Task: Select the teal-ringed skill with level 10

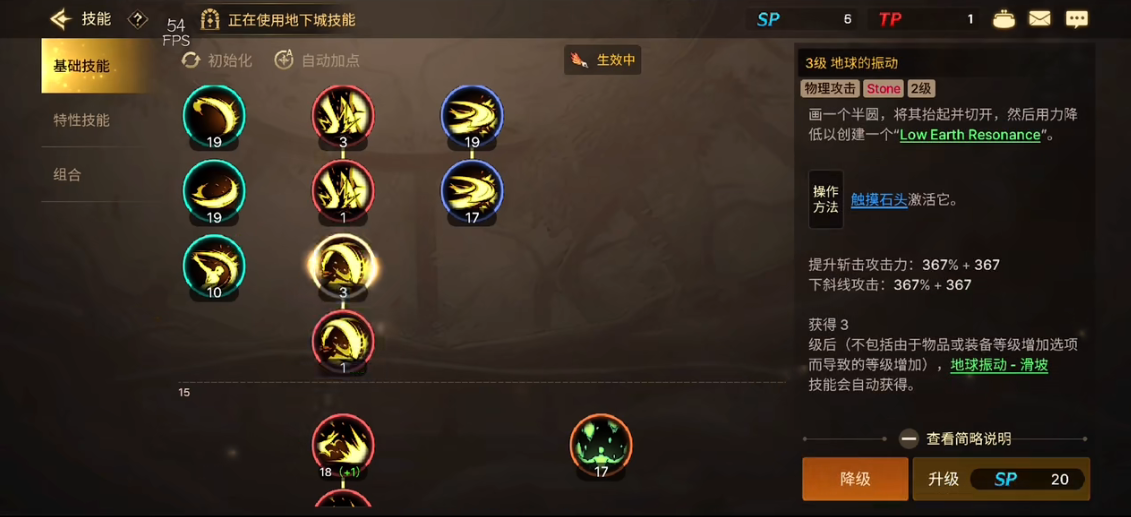Action: point(214,266)
